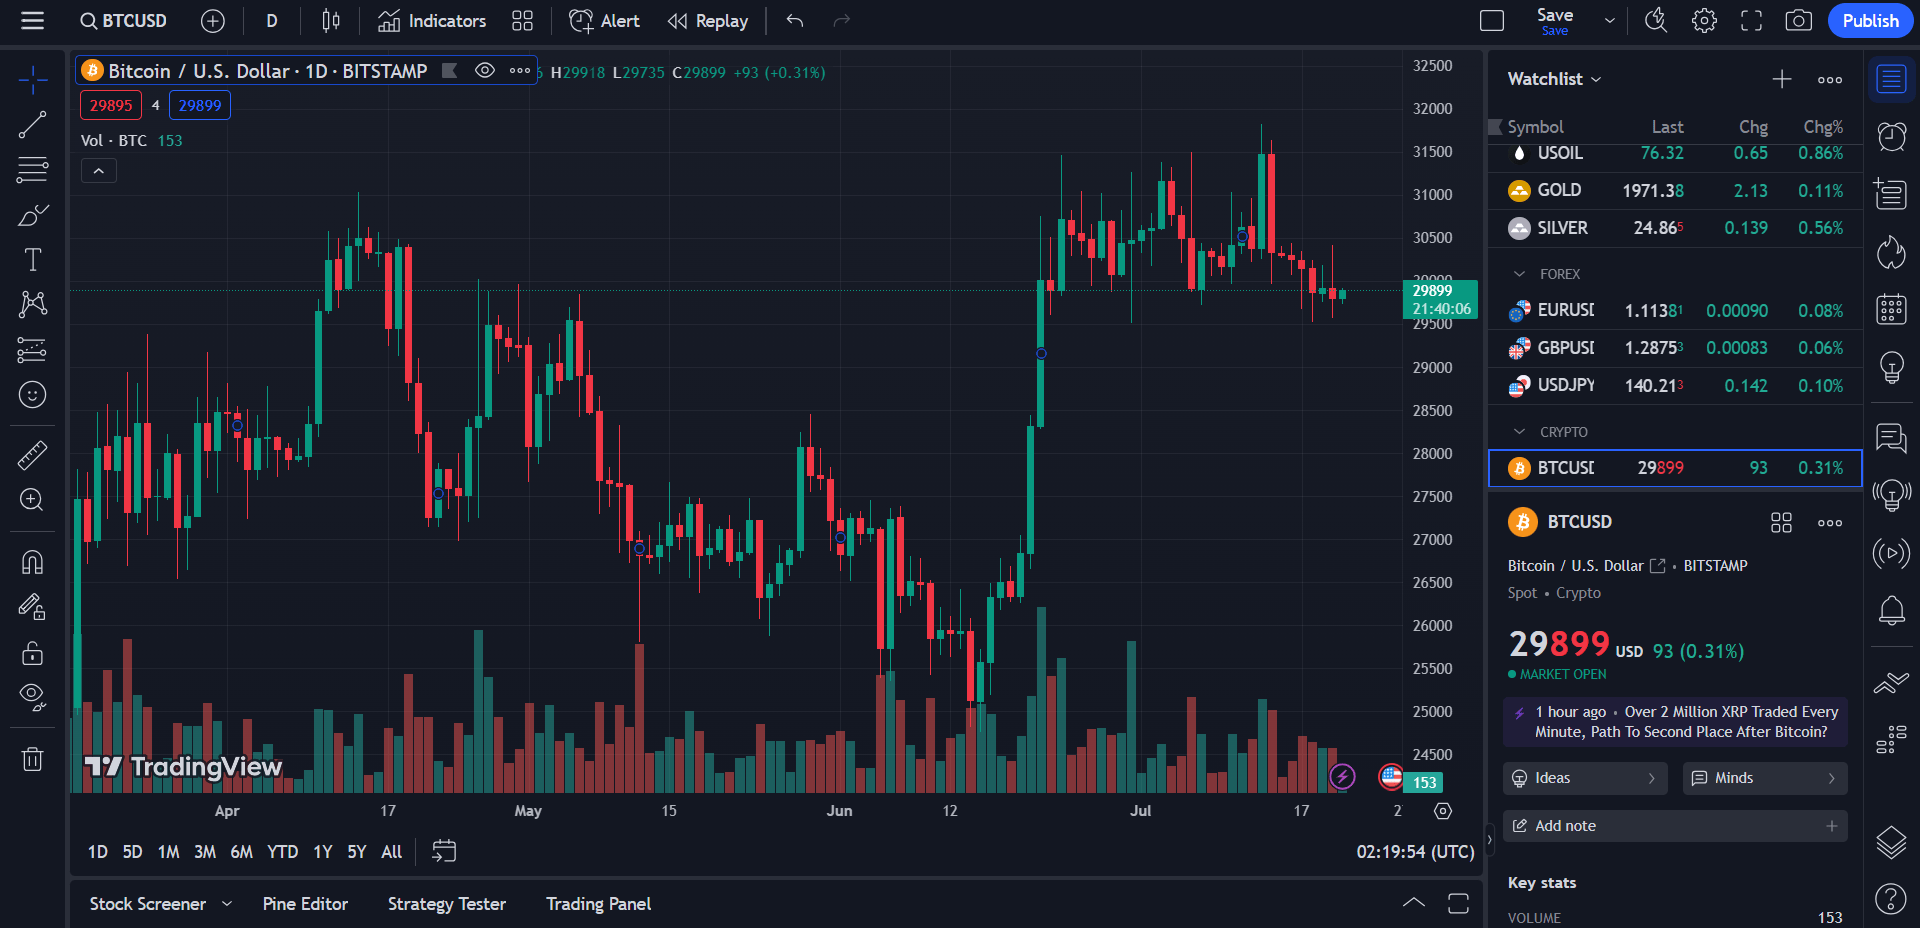The height and width of the screenshot is (928, 1920).
Task: Activate the magnet mode tool
Action: pyautogui.click(x=32, y=562)
